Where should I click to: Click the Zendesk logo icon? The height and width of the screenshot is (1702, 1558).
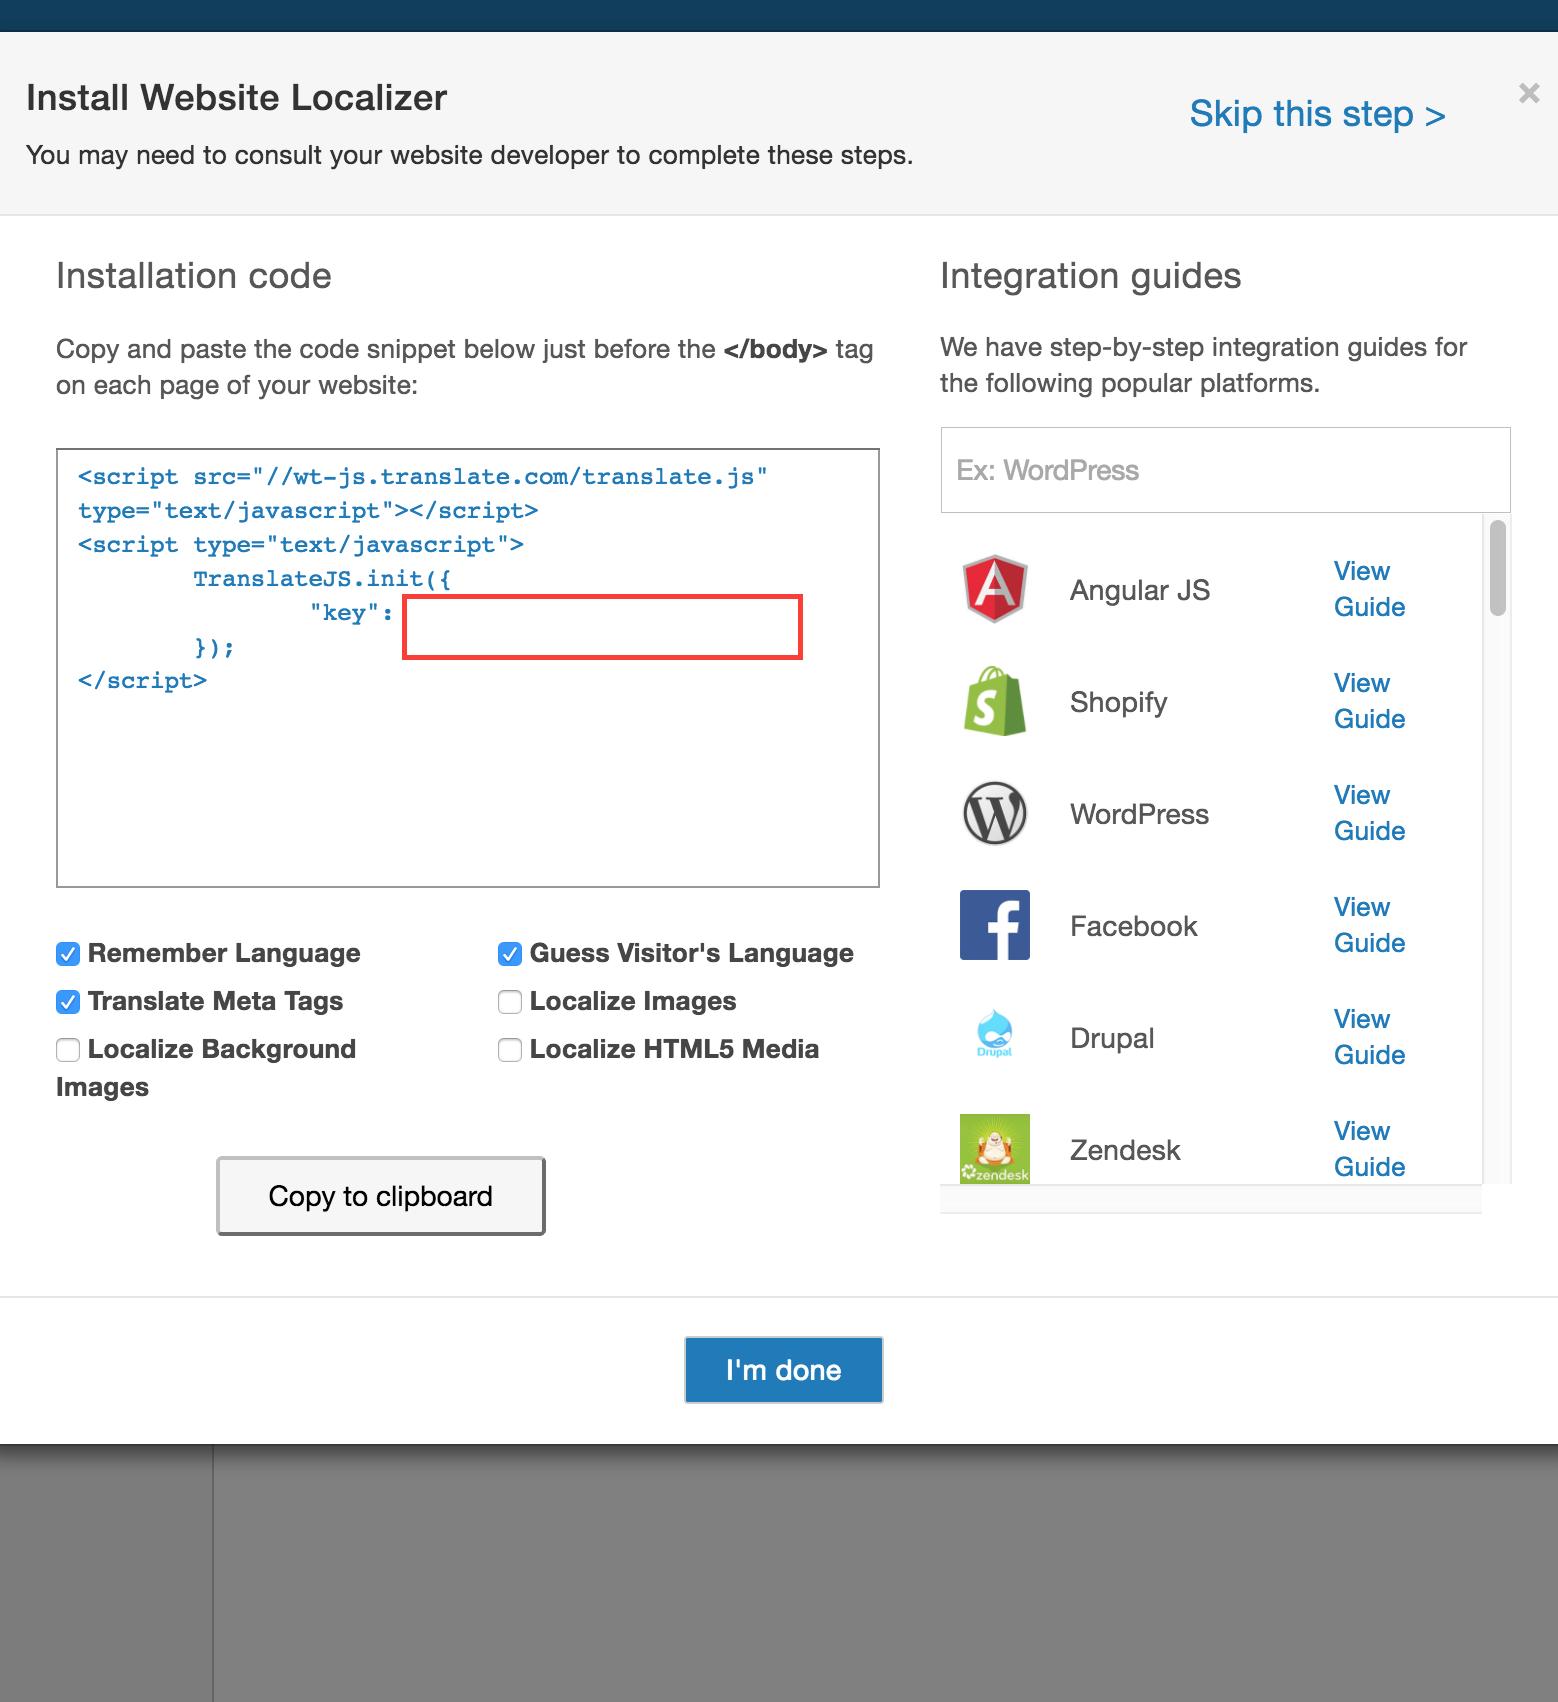[994, 1149]
